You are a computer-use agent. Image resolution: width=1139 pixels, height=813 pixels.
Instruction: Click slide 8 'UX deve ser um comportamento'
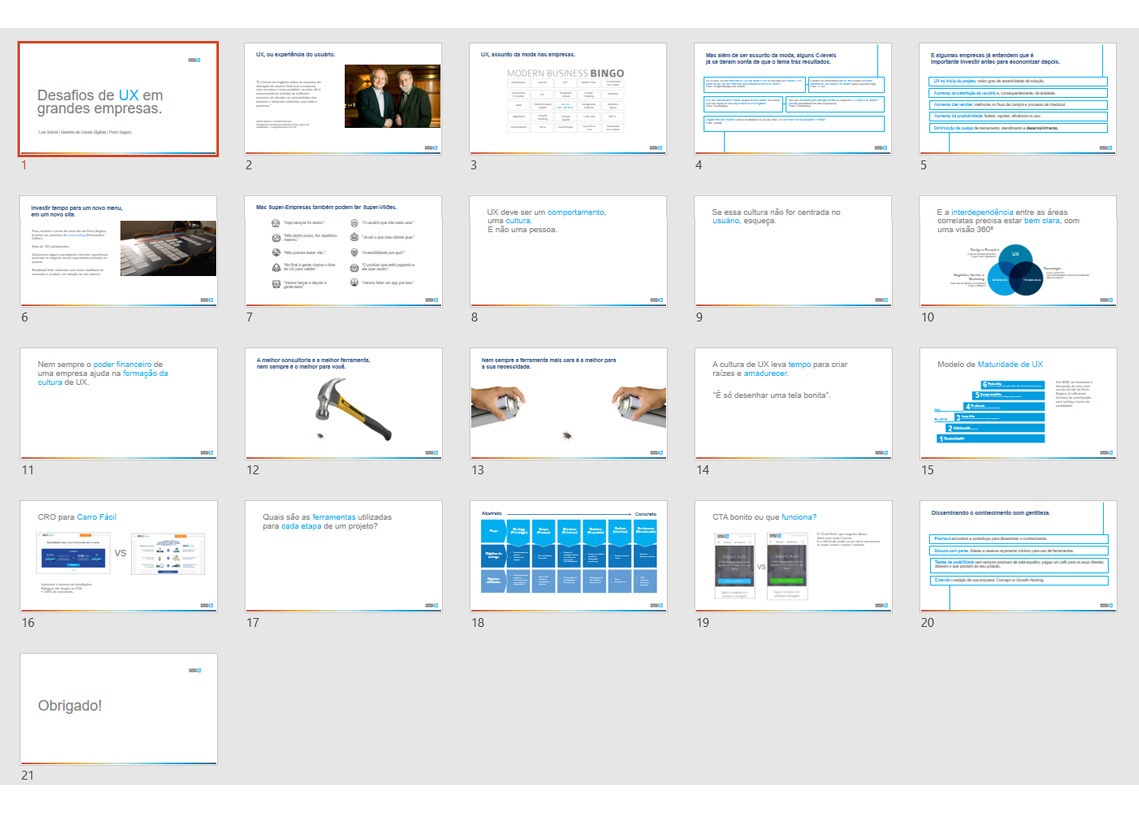569,251
